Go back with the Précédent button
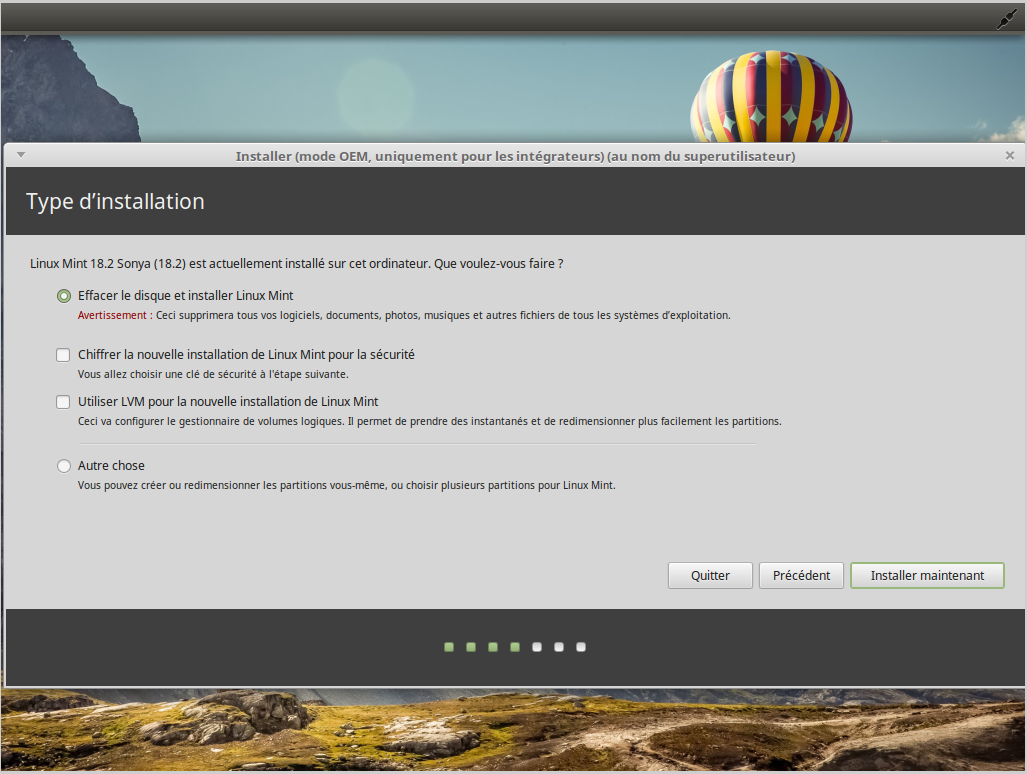Screen dimensions: 1027x774 click(801, 576)
